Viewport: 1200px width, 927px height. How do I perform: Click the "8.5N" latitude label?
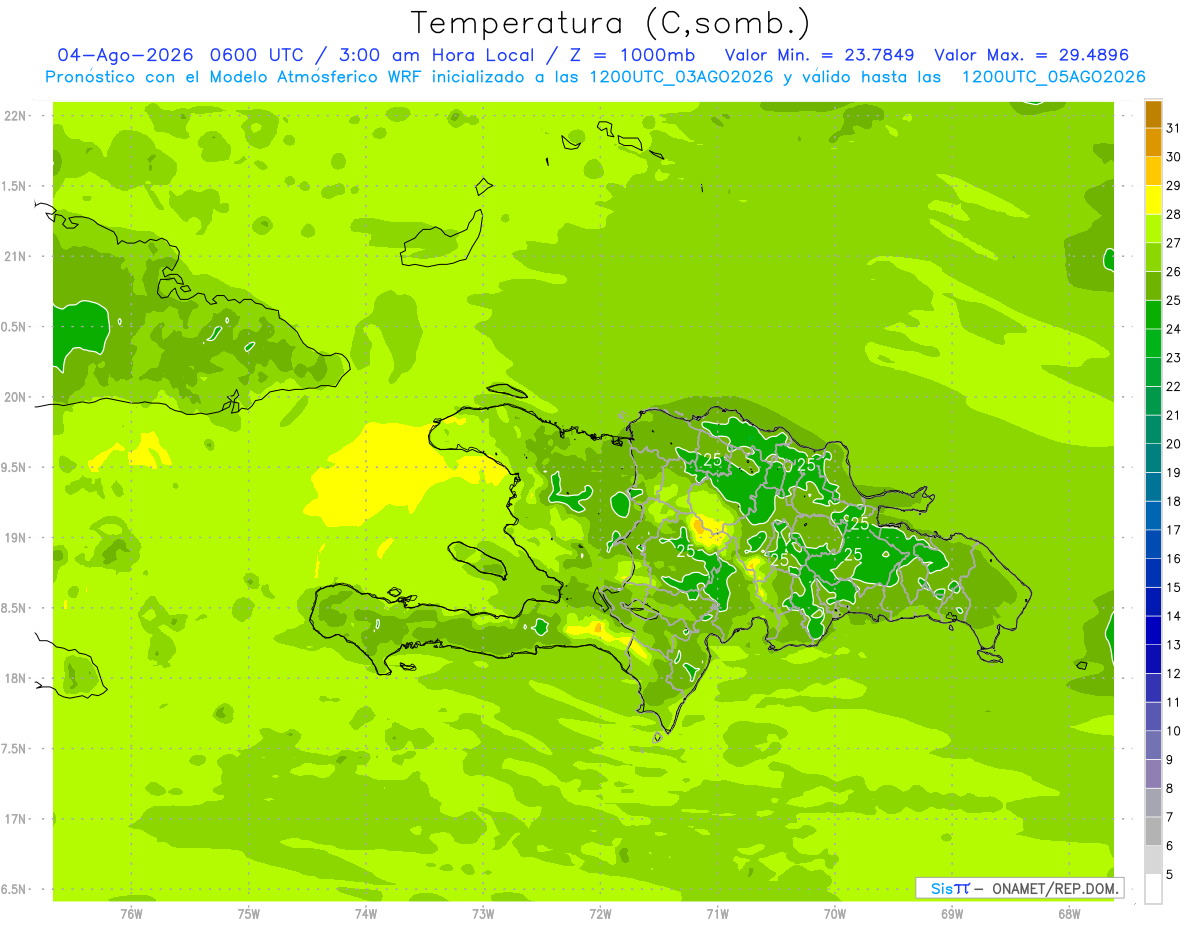point(15,608)
